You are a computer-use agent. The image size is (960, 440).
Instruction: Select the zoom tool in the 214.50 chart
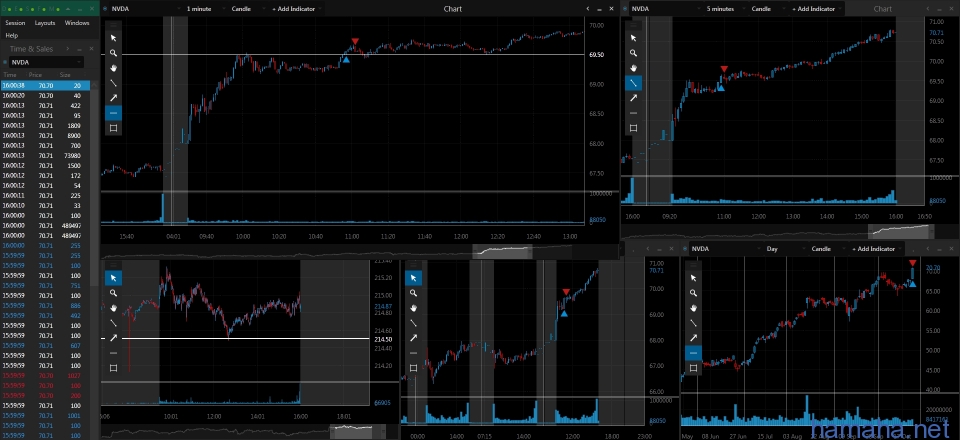click(113, 293)
